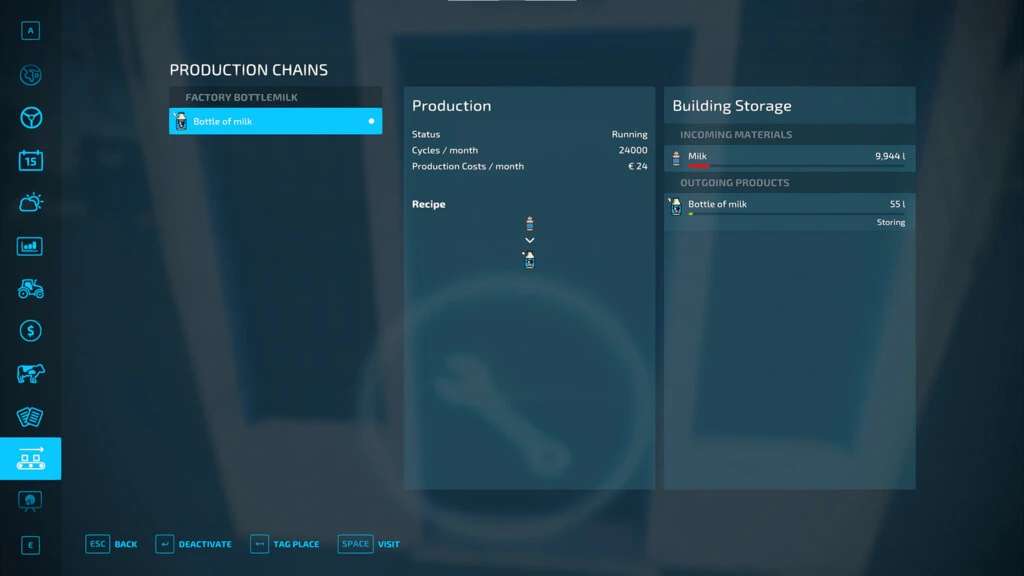This screenshot has width=1024, height=576.
Task: Click the red Milk fill level bar
Action: pyautogui.click(x=699, y=166)
